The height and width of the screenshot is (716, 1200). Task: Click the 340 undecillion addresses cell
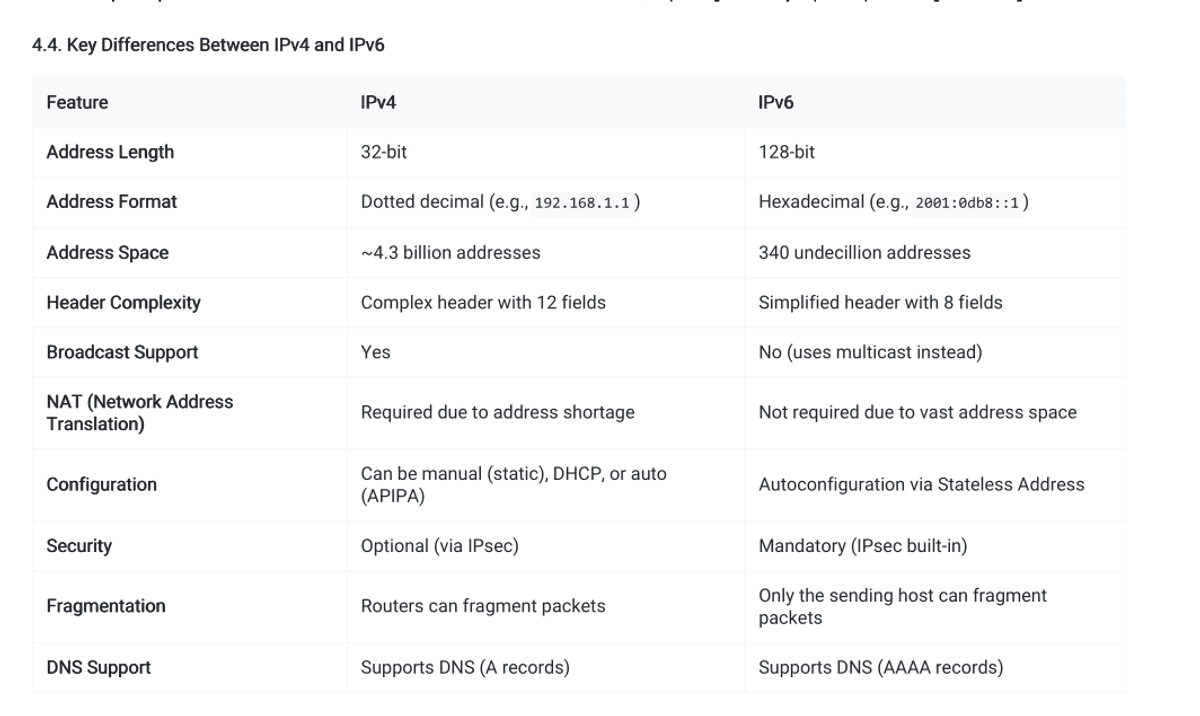pos(864,253)
